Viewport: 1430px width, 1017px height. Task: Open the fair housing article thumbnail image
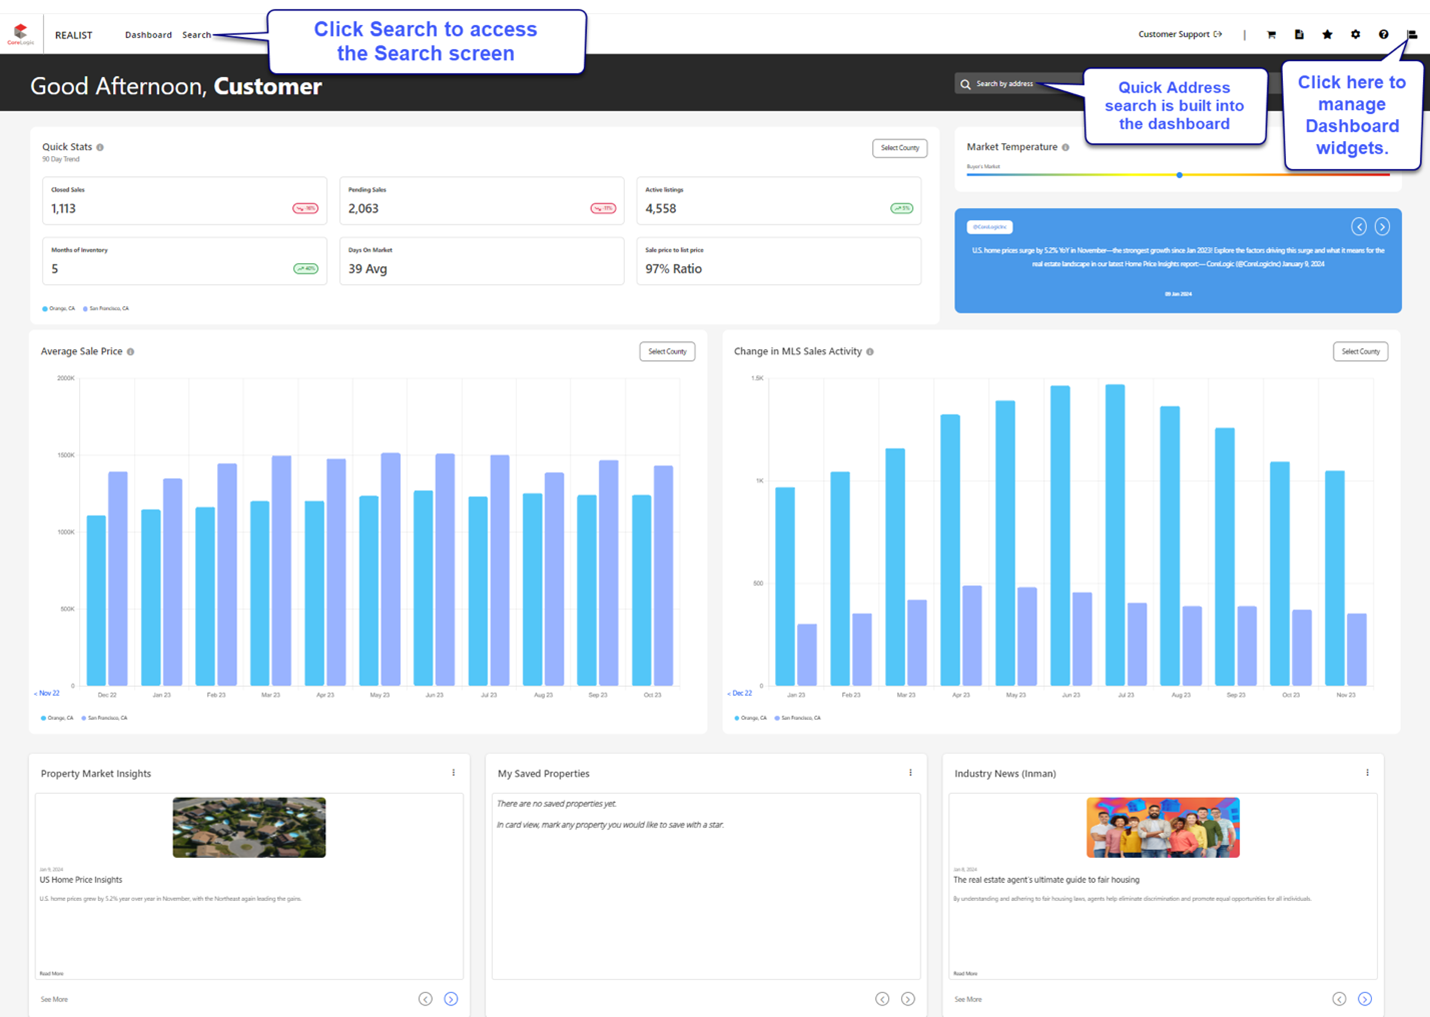pyautogui.click(x=1163, y=827)
